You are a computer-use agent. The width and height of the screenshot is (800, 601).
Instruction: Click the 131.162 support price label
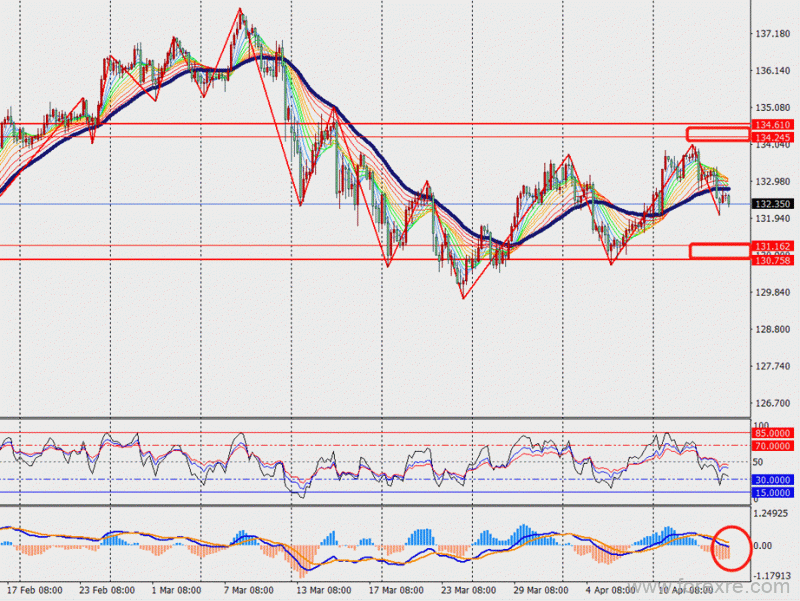tap(773, 246)
